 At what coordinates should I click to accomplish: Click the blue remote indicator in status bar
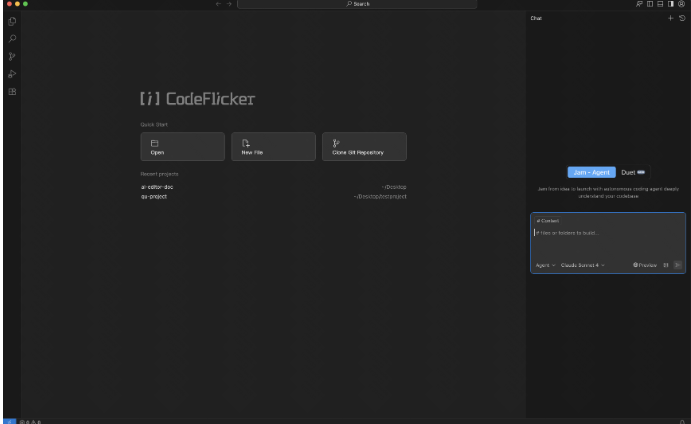[x=9, y=421]
